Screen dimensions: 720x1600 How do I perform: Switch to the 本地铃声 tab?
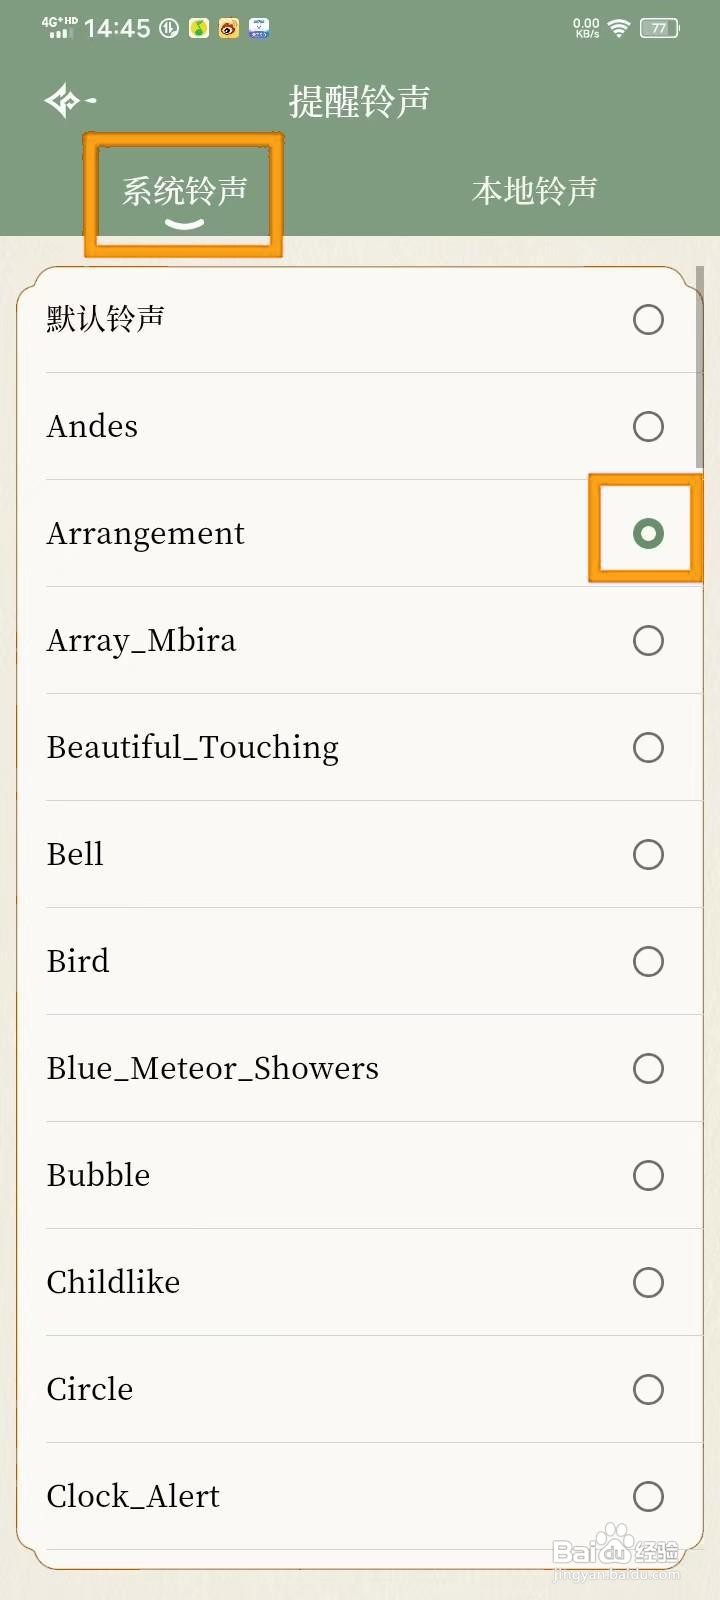coord(535,191)
